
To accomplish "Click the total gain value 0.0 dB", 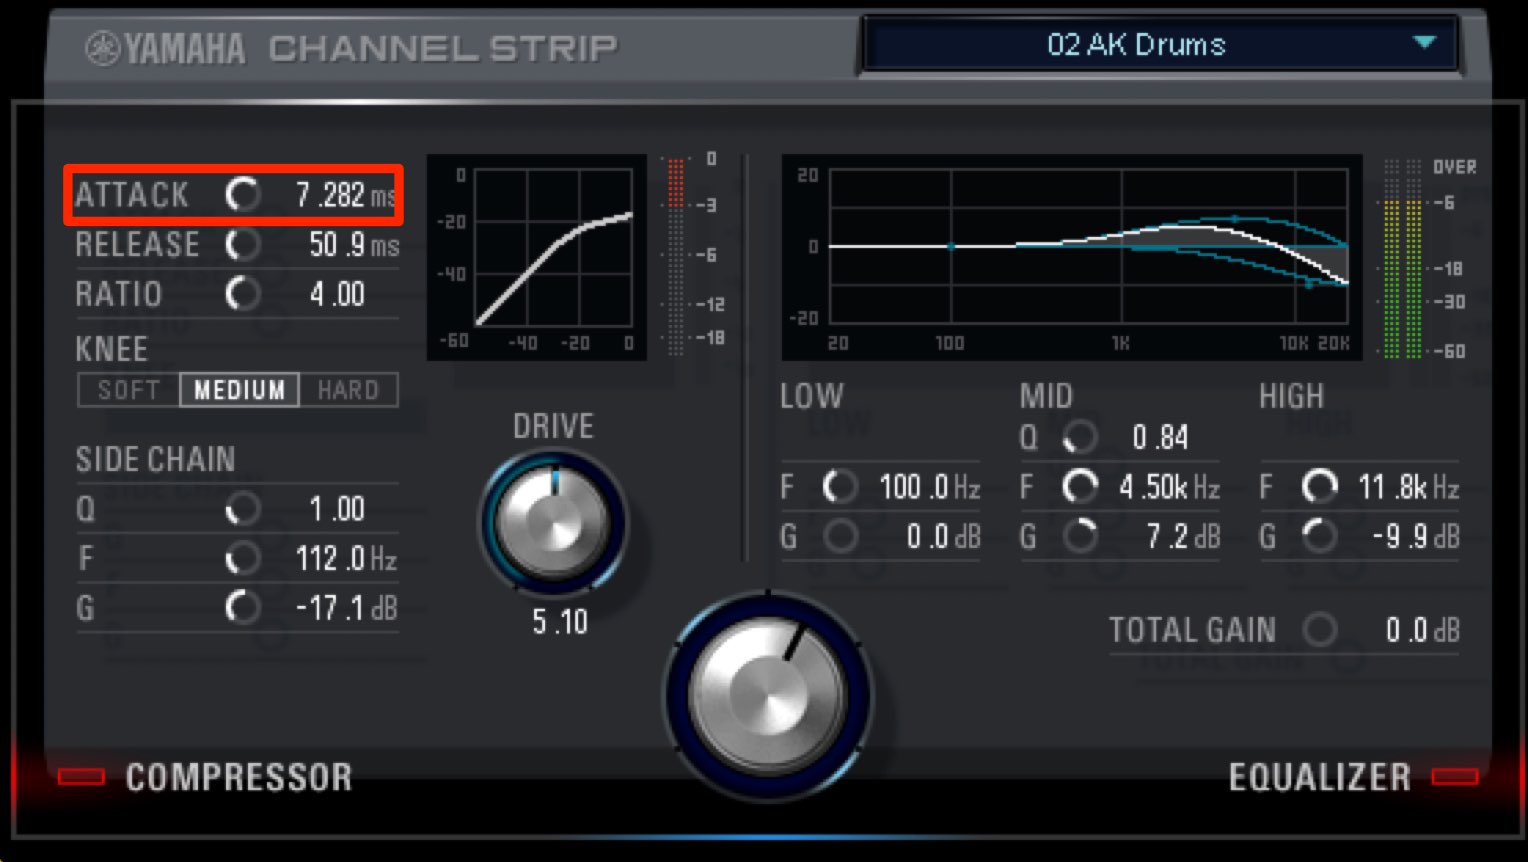I will pos(1422,630).
